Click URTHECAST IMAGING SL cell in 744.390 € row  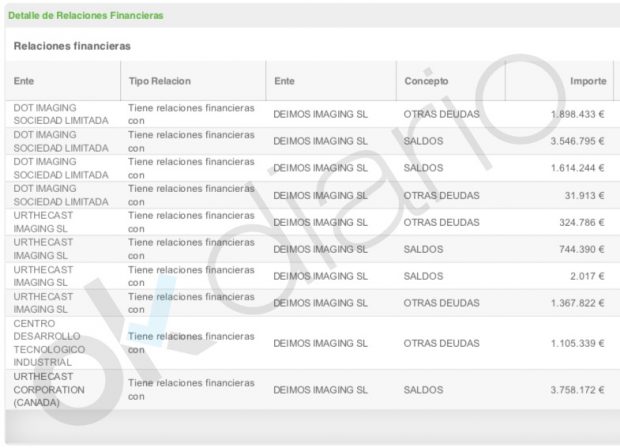pos(43,249)
